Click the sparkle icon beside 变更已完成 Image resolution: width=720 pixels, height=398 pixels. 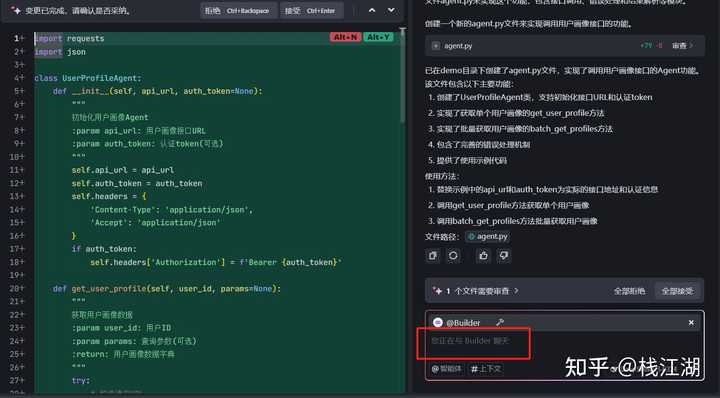point(16,10)
